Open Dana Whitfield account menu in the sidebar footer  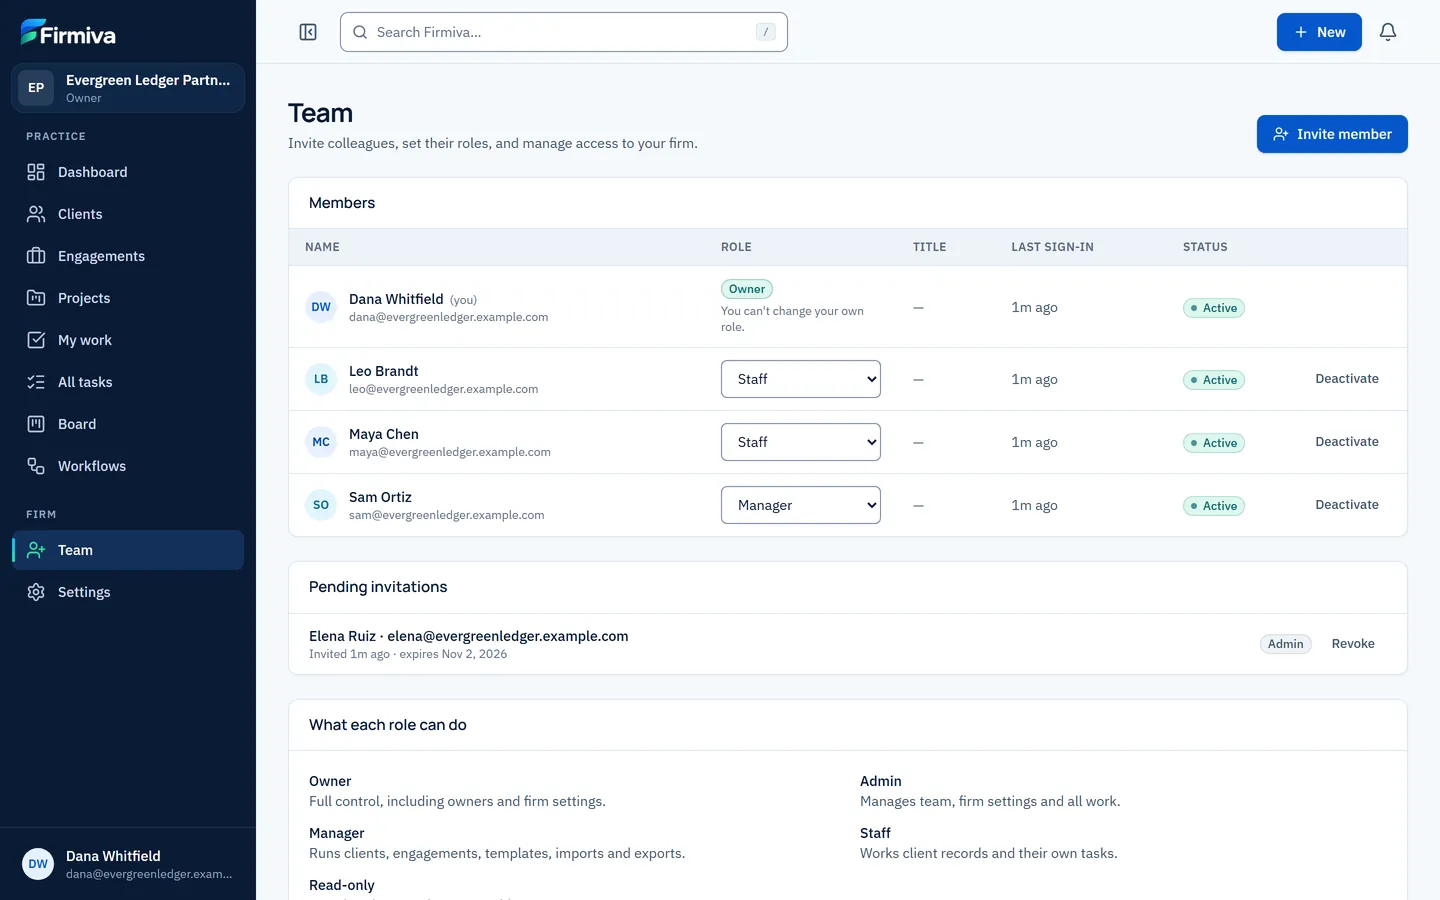[x=128, y=864]
